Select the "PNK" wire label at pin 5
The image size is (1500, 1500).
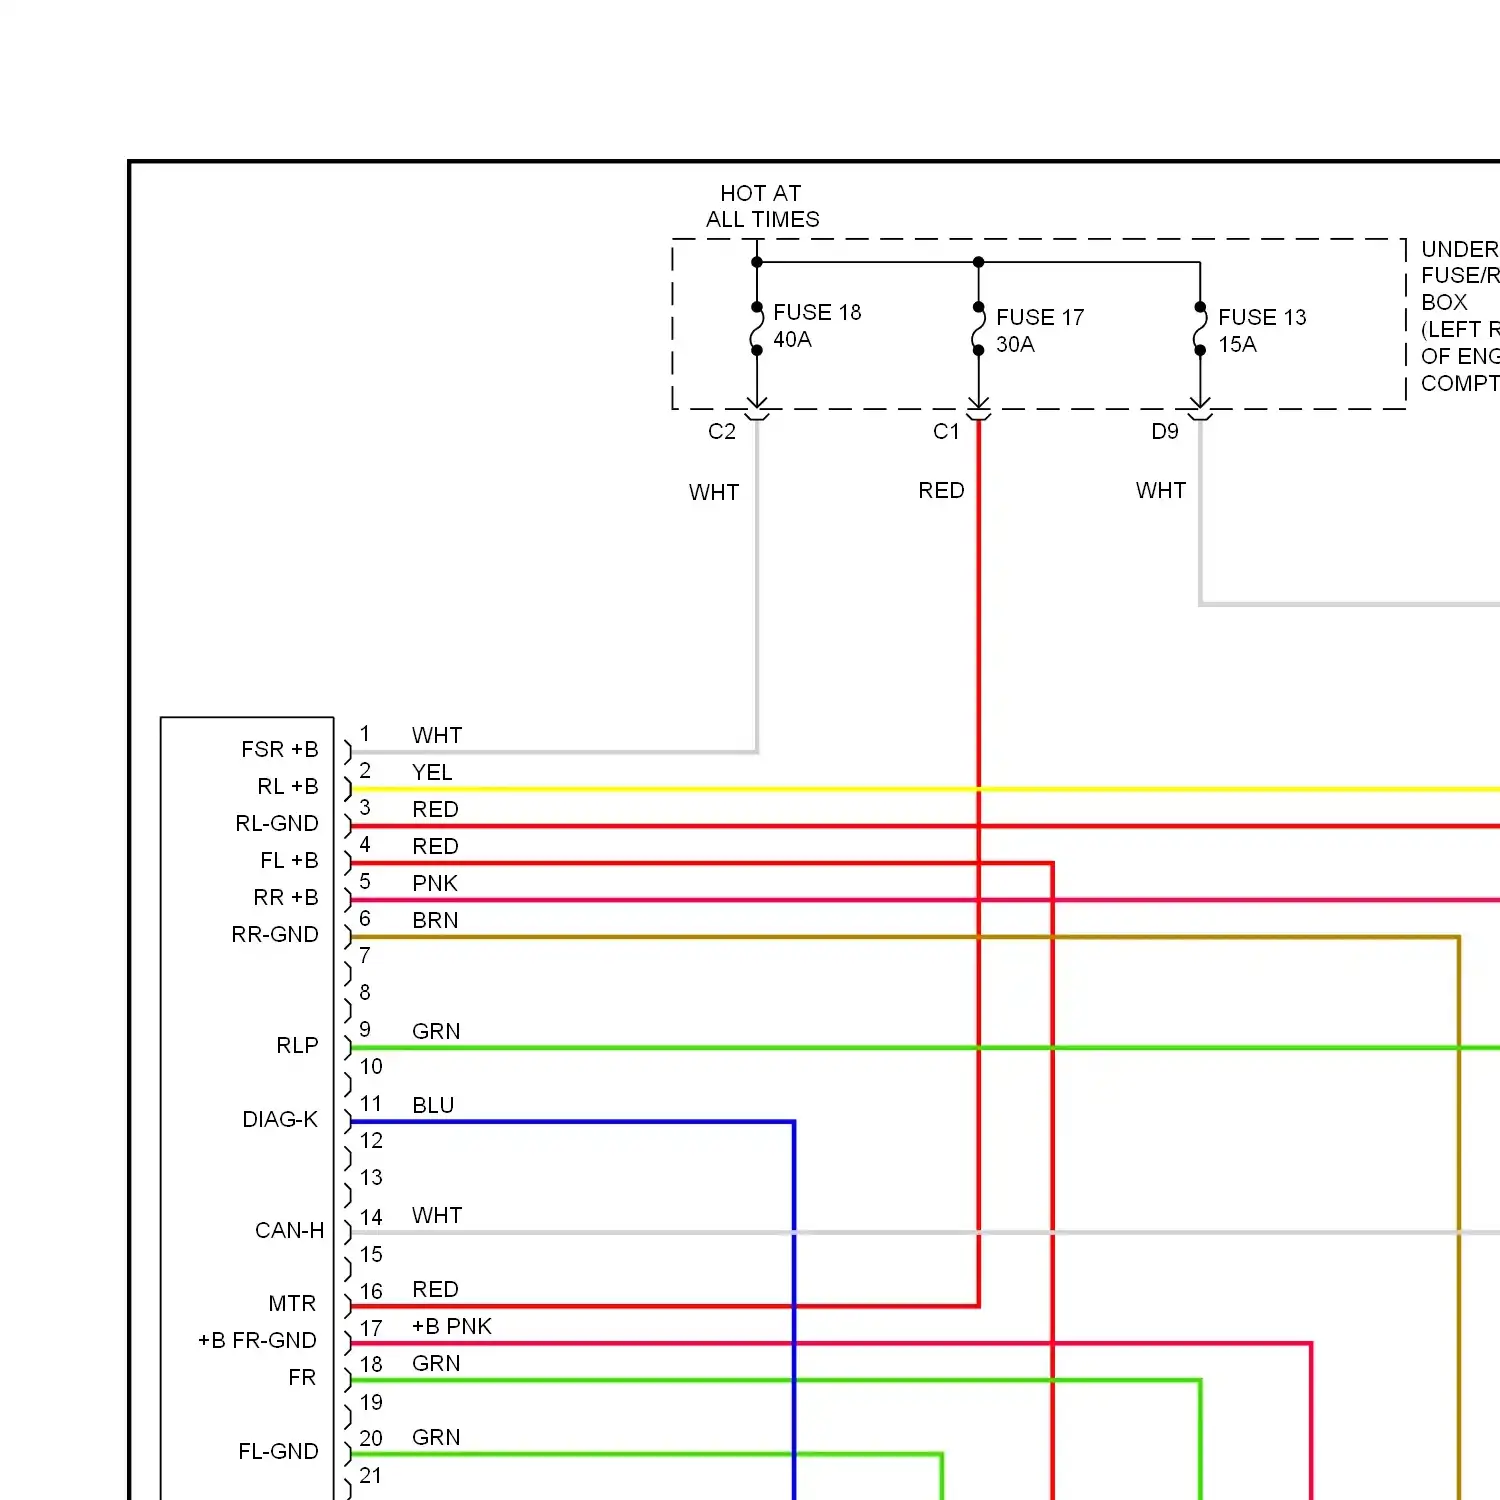435,883
